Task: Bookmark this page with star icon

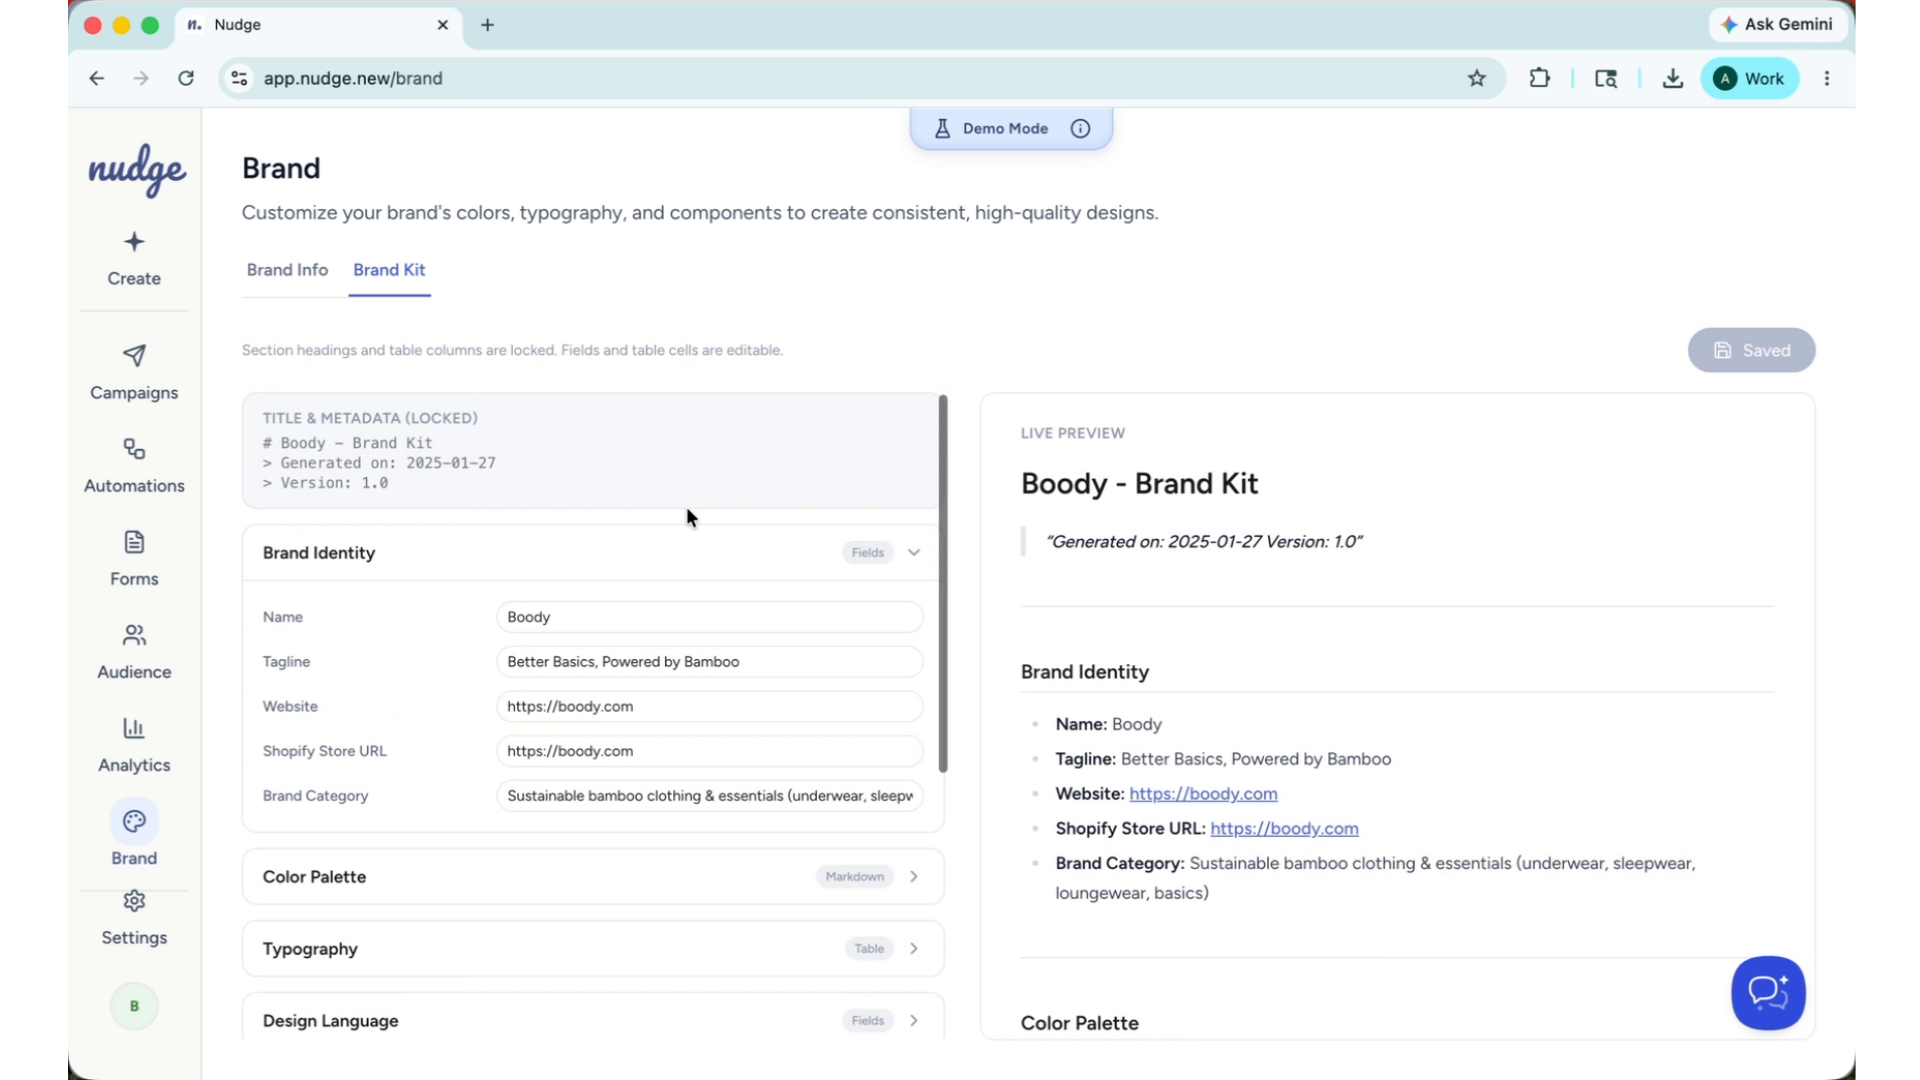Action: (x=1477, y=78)
